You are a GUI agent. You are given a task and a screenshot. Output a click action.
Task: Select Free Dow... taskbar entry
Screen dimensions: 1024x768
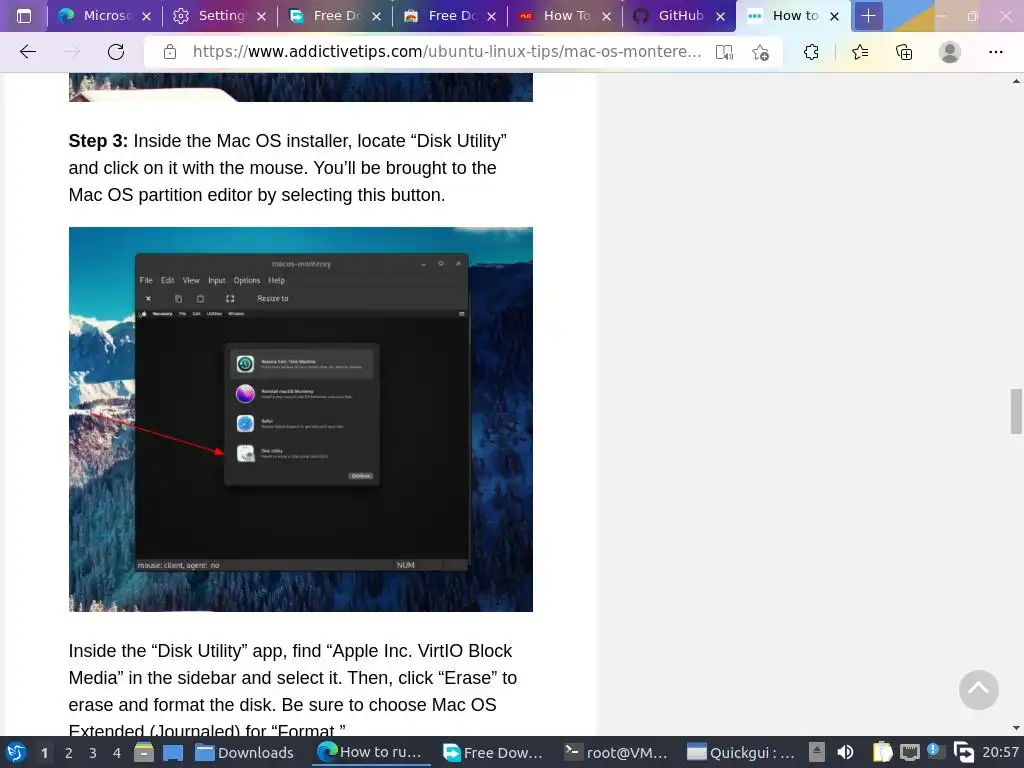(x=492, y=752)
